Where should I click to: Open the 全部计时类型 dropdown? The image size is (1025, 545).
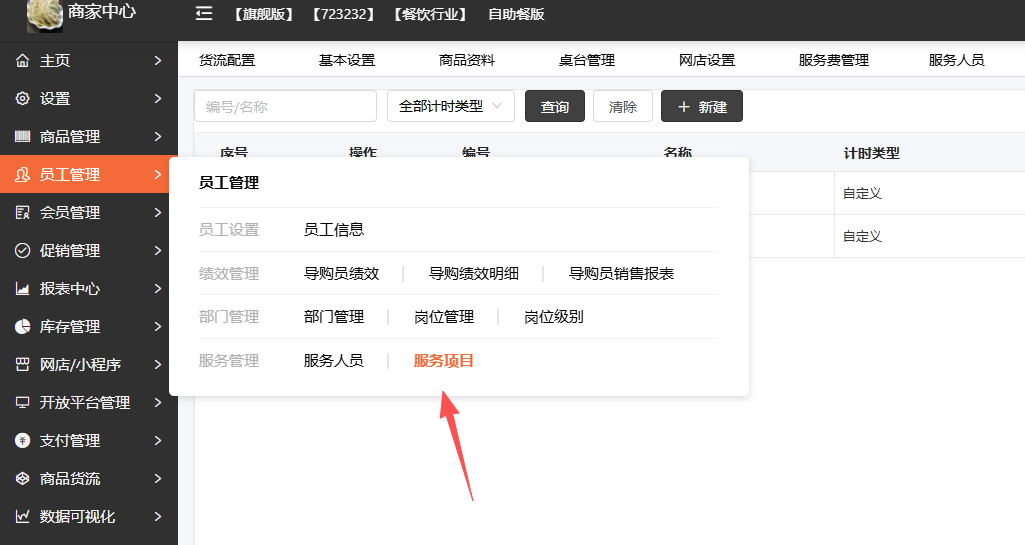pyautogui.click(x=451, y=106)
